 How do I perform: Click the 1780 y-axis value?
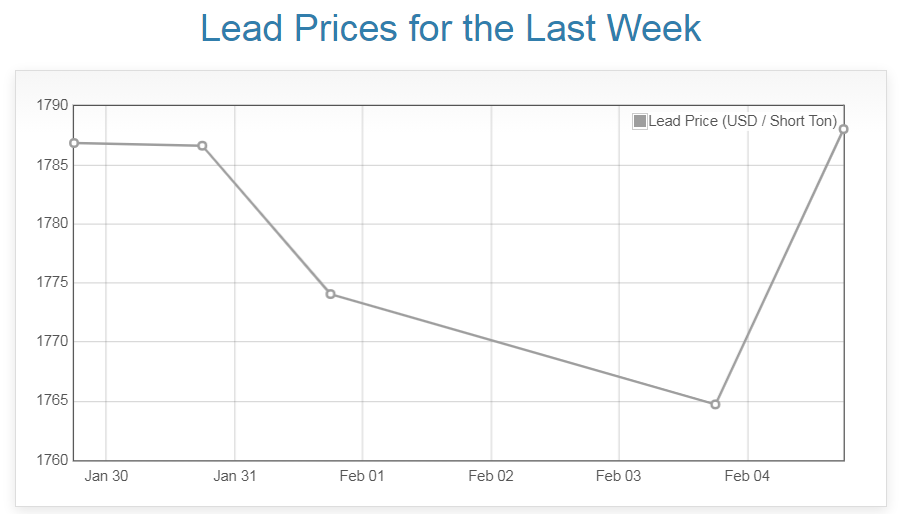click(52, 223)
